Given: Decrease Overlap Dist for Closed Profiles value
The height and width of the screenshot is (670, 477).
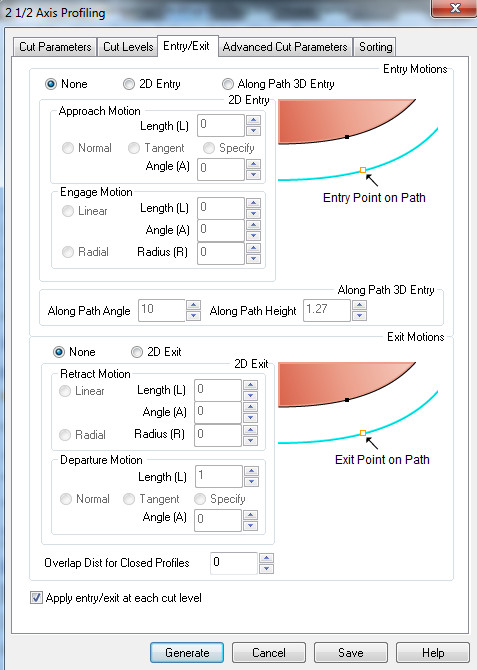Looking at the screenshot, I should coord(267,569).
